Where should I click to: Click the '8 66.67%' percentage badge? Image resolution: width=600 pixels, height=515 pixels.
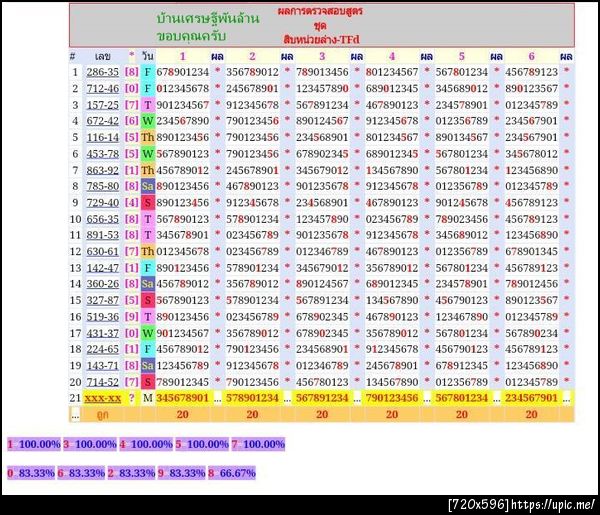[232, 473]
